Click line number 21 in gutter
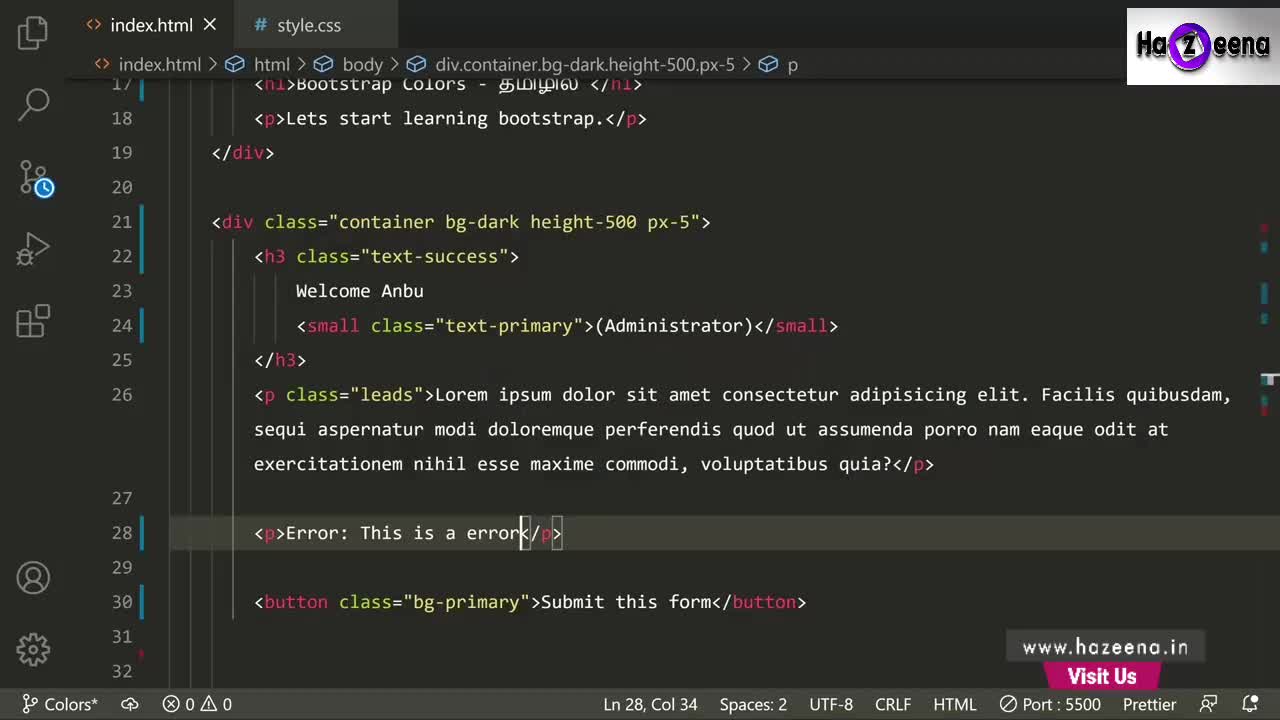 [122, 222]
